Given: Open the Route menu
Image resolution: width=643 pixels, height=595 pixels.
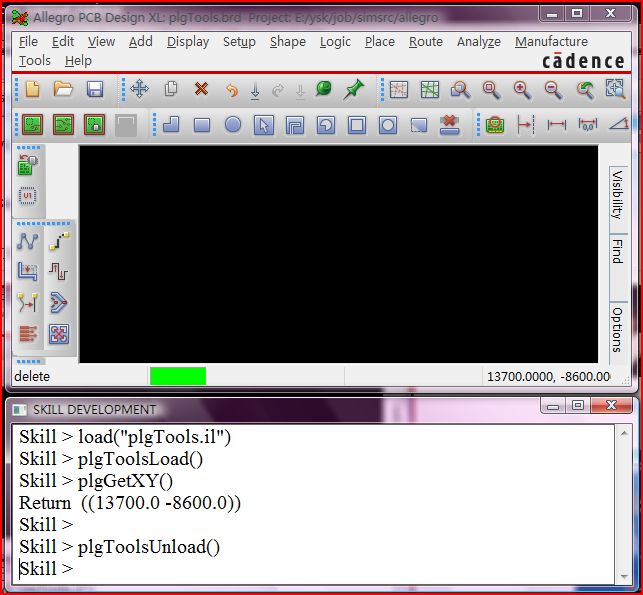Looking at the screenshot, I should 426,41.
